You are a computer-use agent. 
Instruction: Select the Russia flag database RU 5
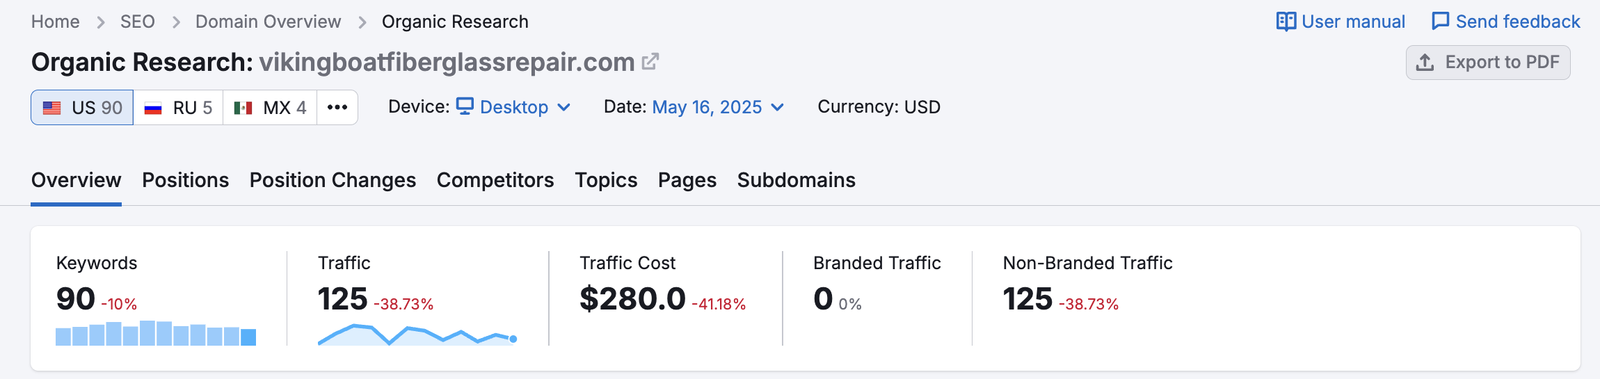(x=178, y=107)
